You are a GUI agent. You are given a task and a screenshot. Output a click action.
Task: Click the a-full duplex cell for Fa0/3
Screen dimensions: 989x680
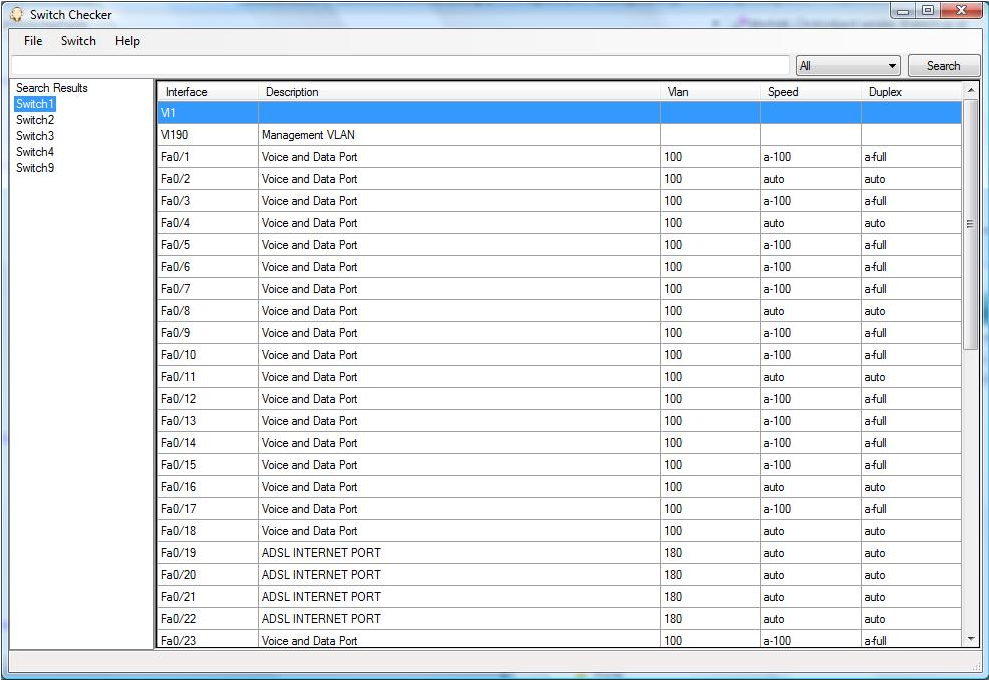(x=911, y=201)
